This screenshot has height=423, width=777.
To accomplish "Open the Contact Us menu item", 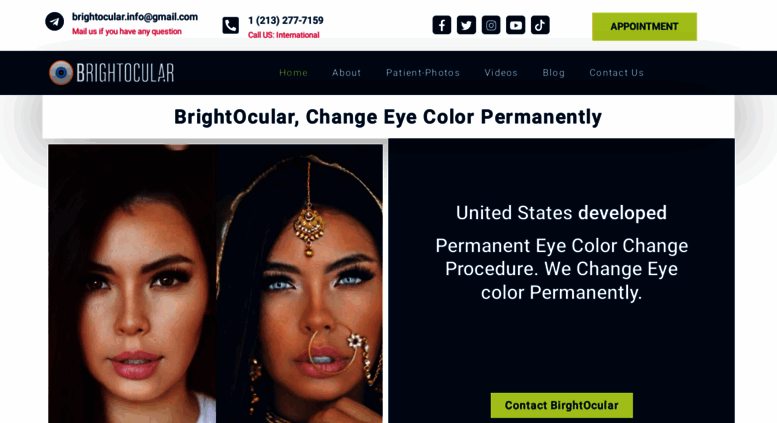I will click(616, 73).
